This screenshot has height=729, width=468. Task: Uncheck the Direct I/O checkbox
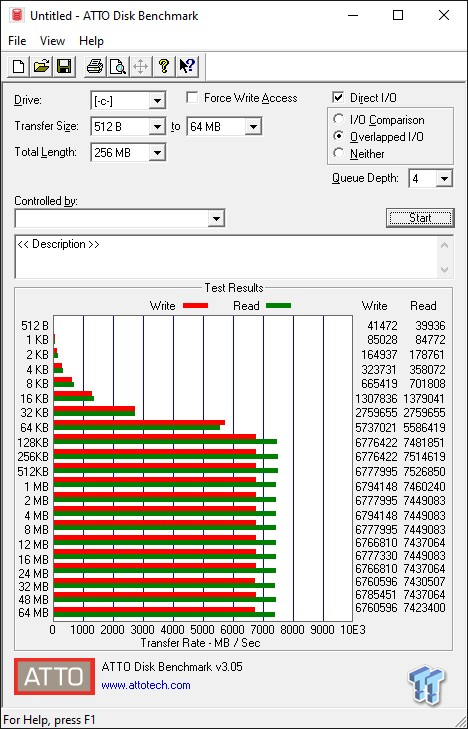click(338, 98)
